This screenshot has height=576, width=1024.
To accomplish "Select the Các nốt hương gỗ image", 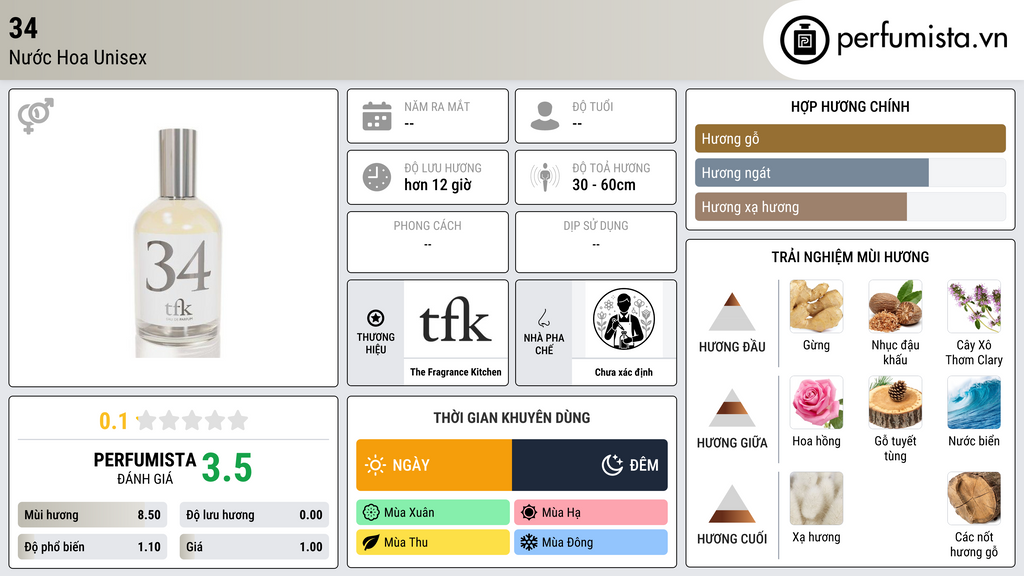I will [x=974, y=498].
